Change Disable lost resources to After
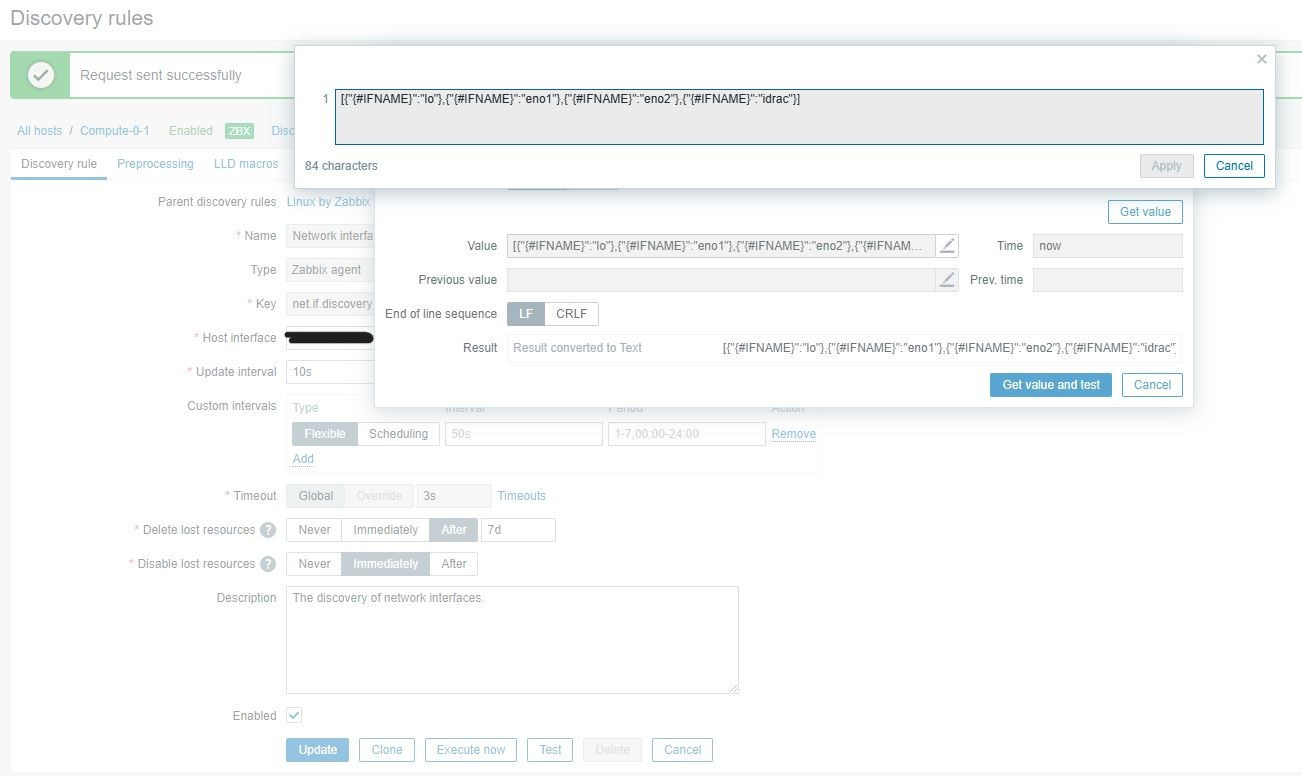 pos(454,564)
